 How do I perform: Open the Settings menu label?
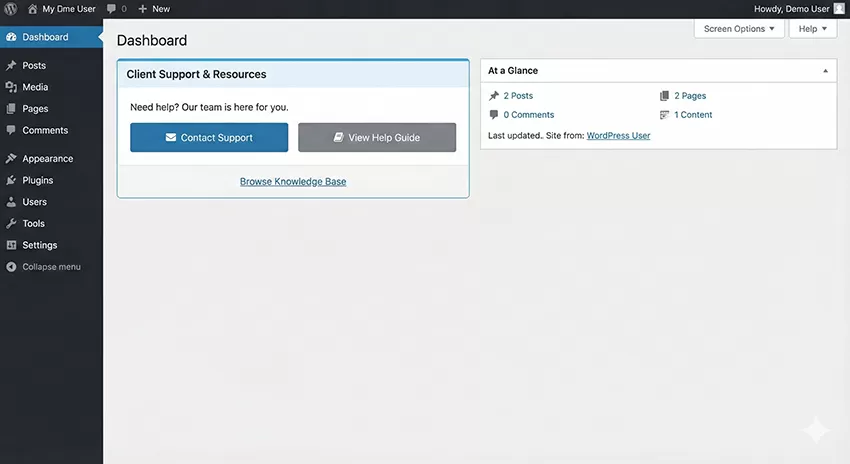39,245
